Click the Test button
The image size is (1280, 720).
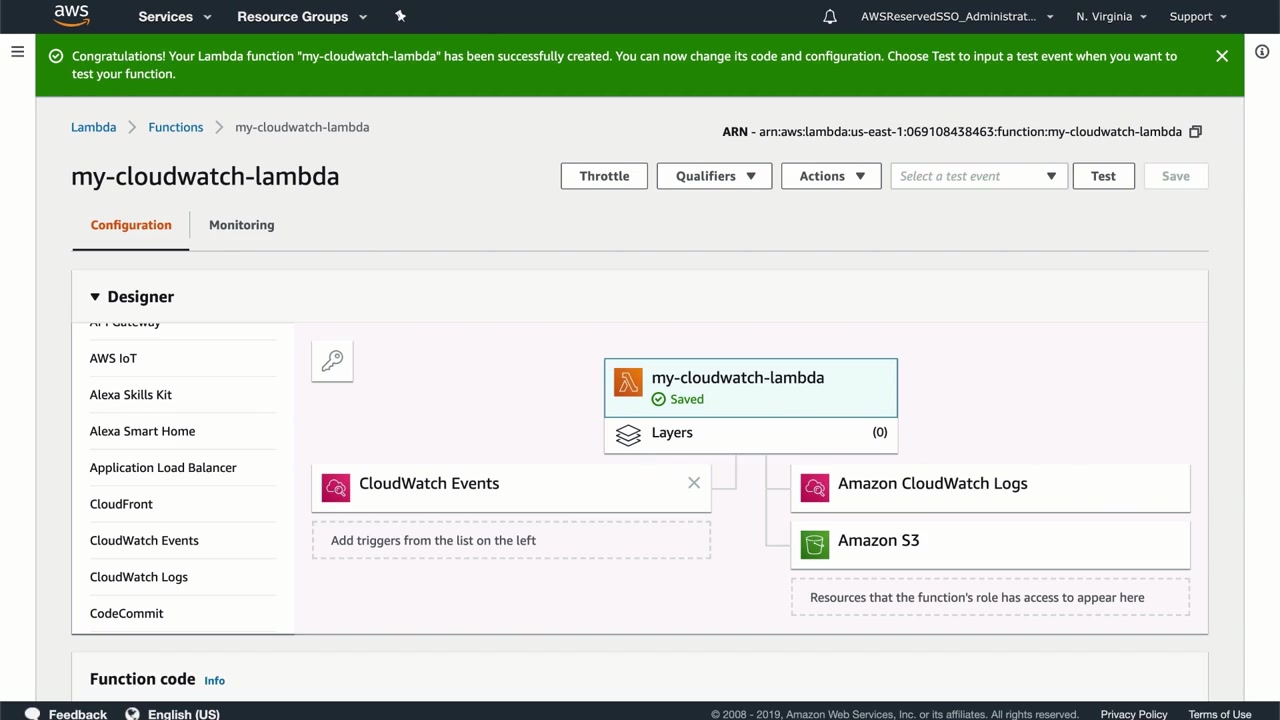tap(1104, 176)
